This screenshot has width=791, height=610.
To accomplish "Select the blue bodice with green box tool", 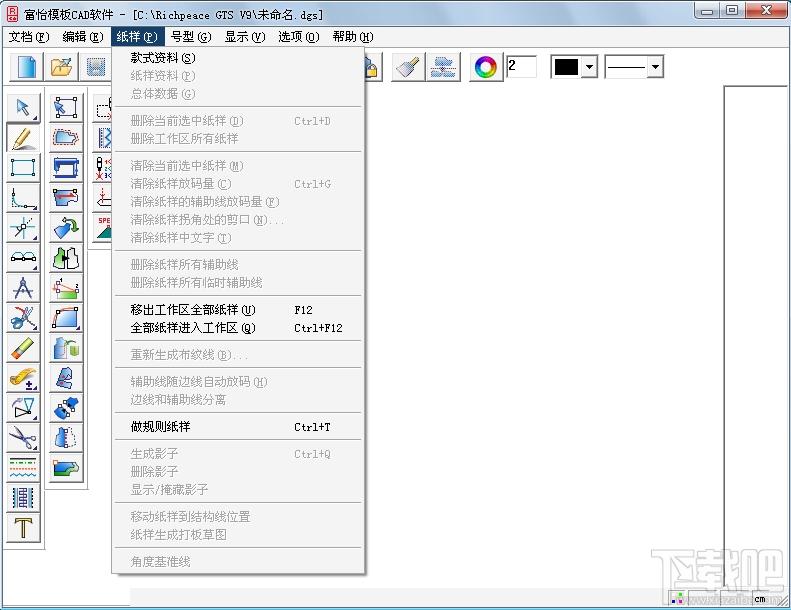I will tap(66, 348).
